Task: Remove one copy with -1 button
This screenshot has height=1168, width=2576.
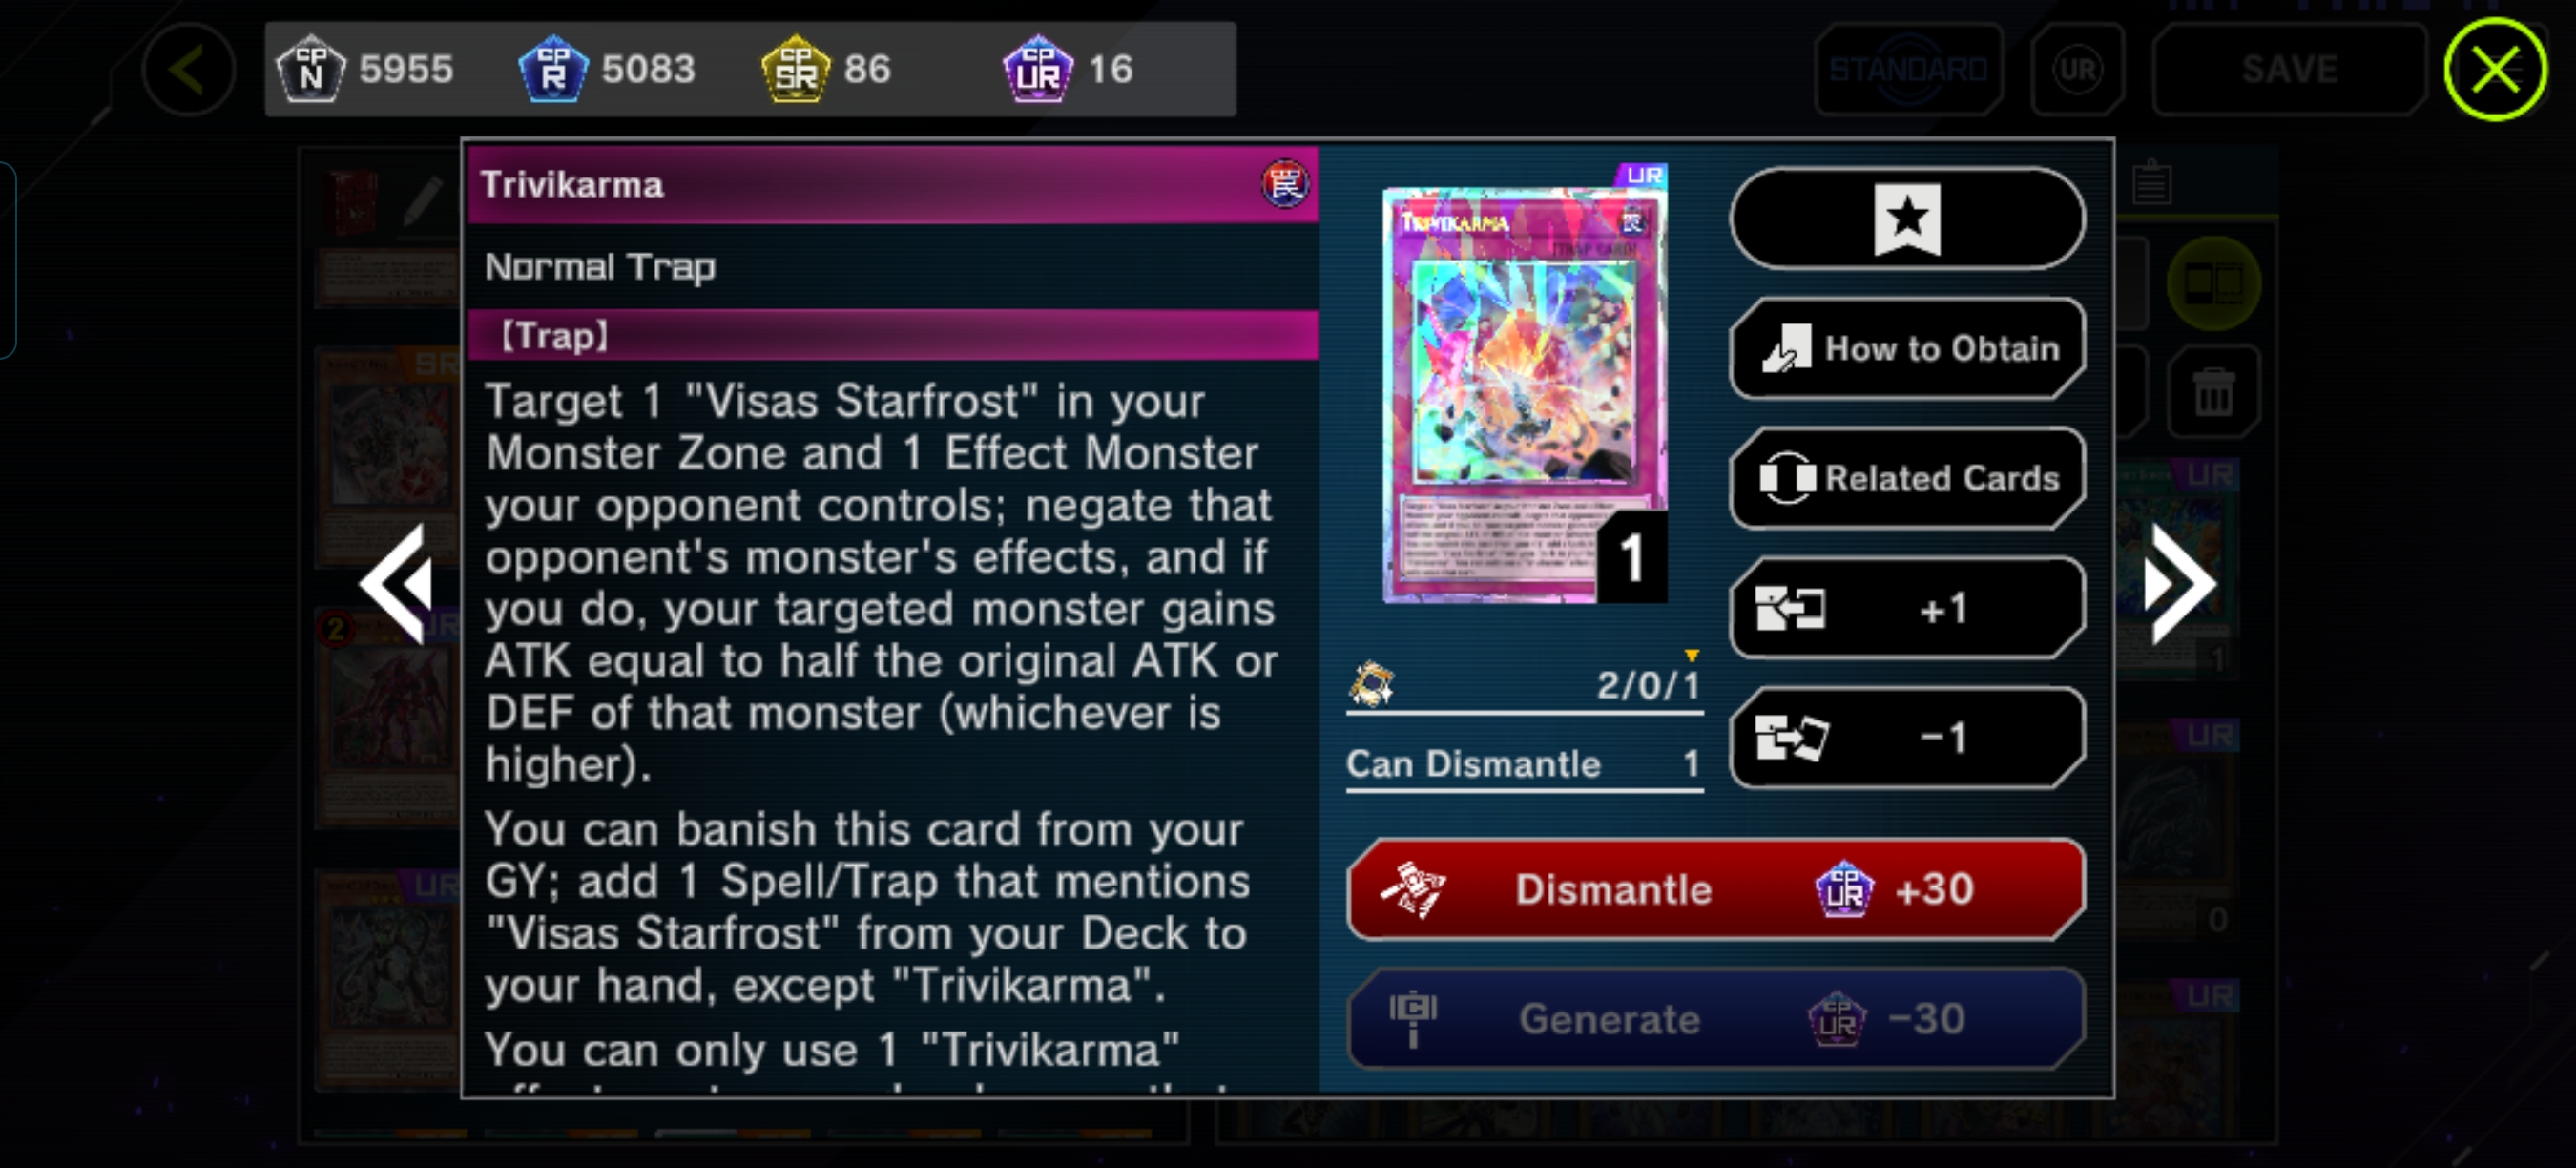Action: 1907,738
